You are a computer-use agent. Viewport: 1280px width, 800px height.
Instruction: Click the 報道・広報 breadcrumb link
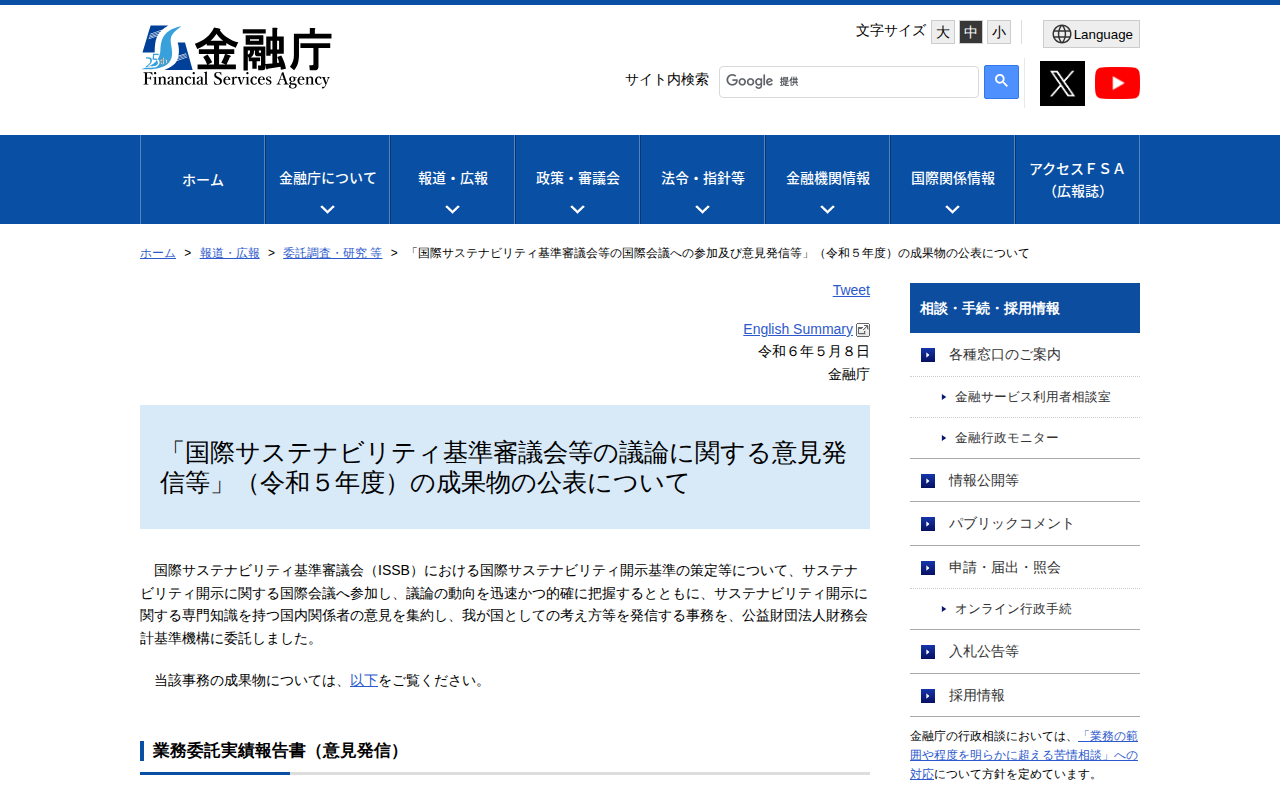[230, 253]
